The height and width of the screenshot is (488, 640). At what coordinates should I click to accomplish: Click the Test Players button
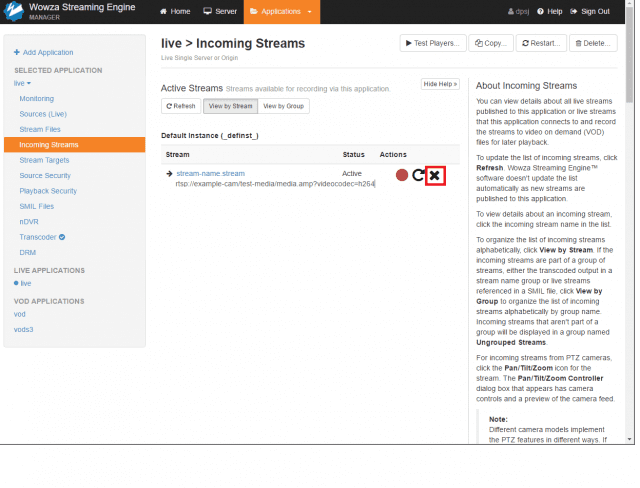click(x=433, y=43)
